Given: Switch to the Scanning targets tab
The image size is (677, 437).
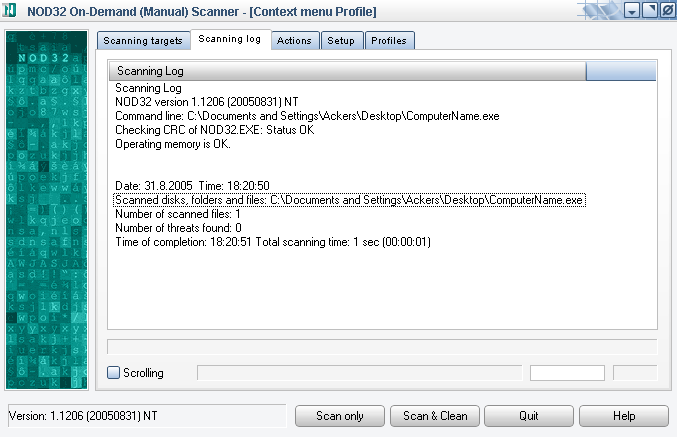Looking at the screenshot, I should click(143, 41).
